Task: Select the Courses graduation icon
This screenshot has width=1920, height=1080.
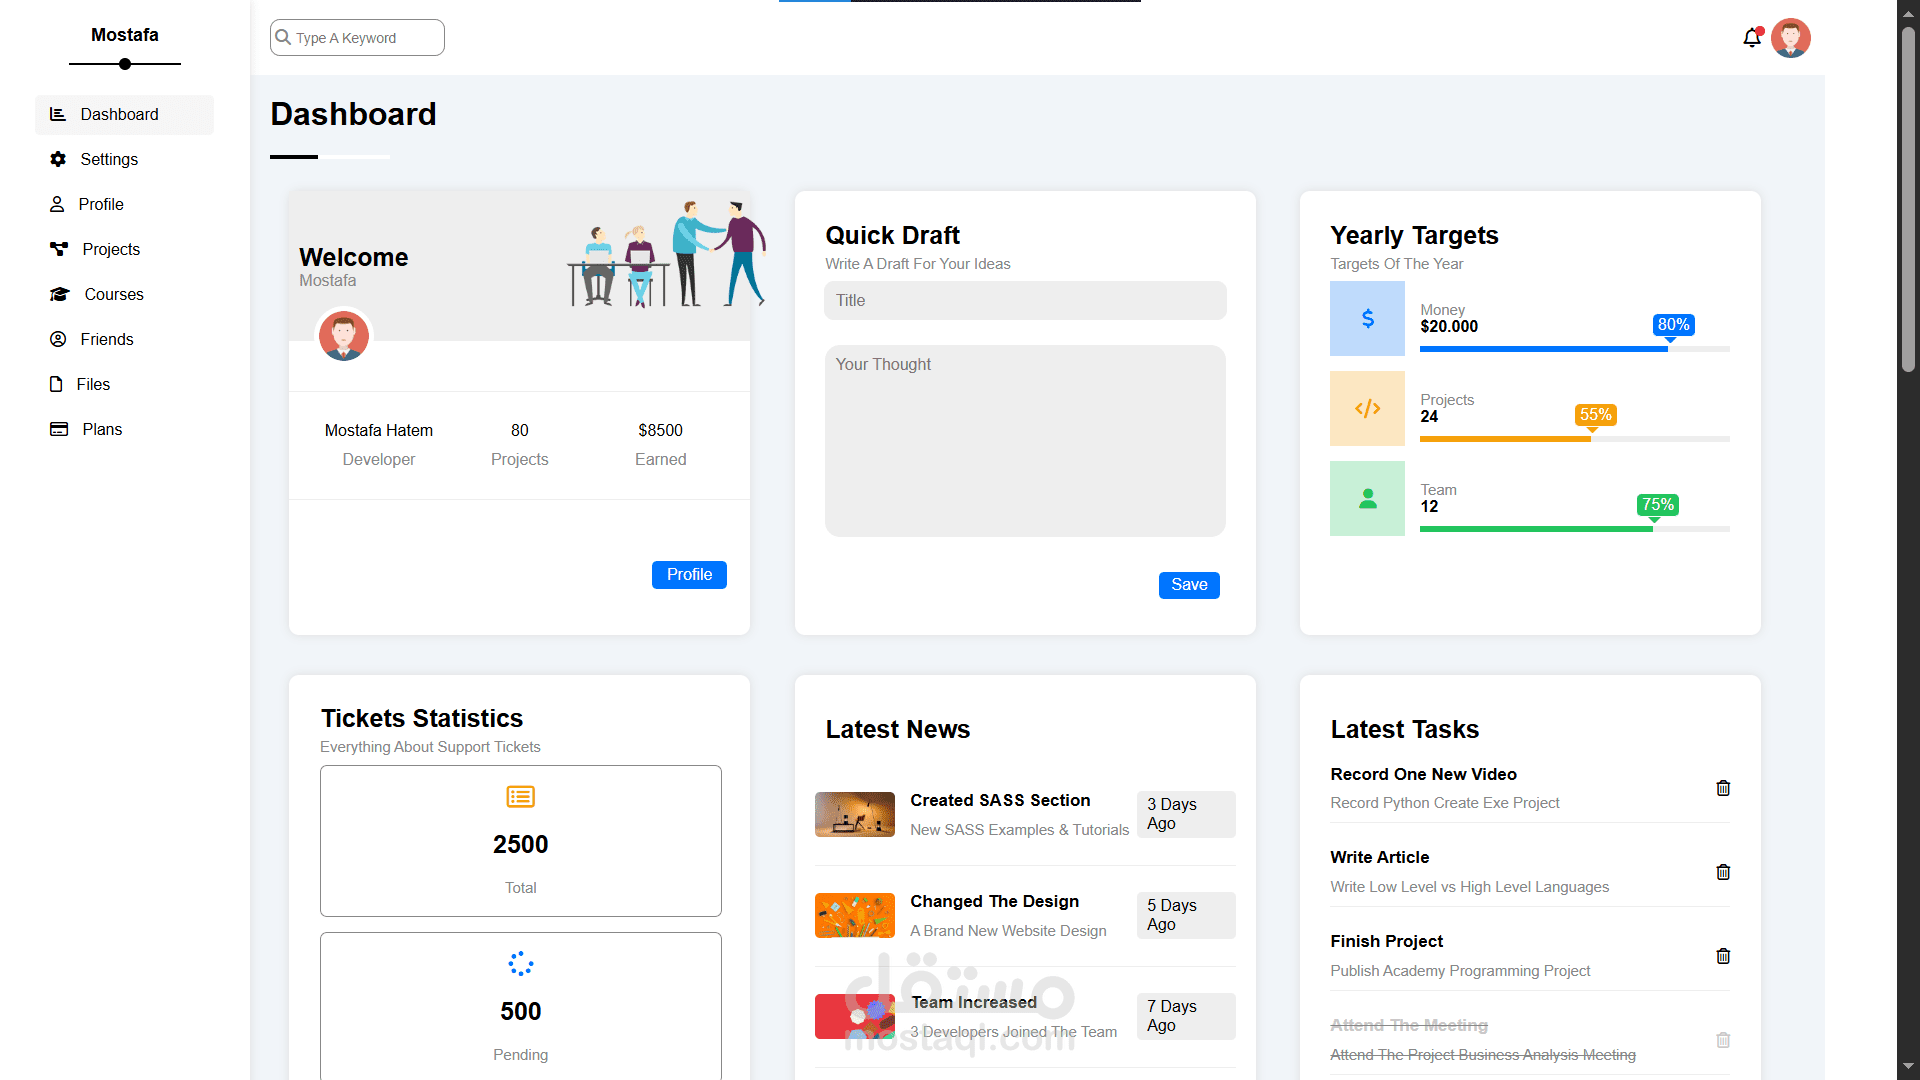Action: pyautogui.click(x=58, y=294)
